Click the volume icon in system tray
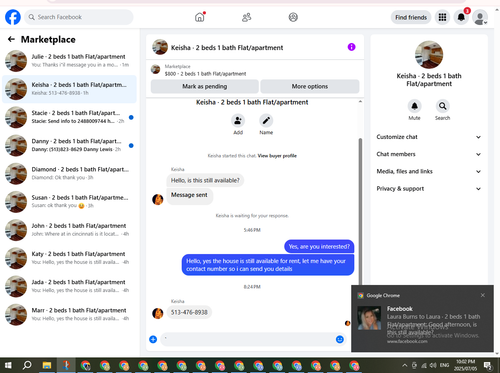 (433, 365)
